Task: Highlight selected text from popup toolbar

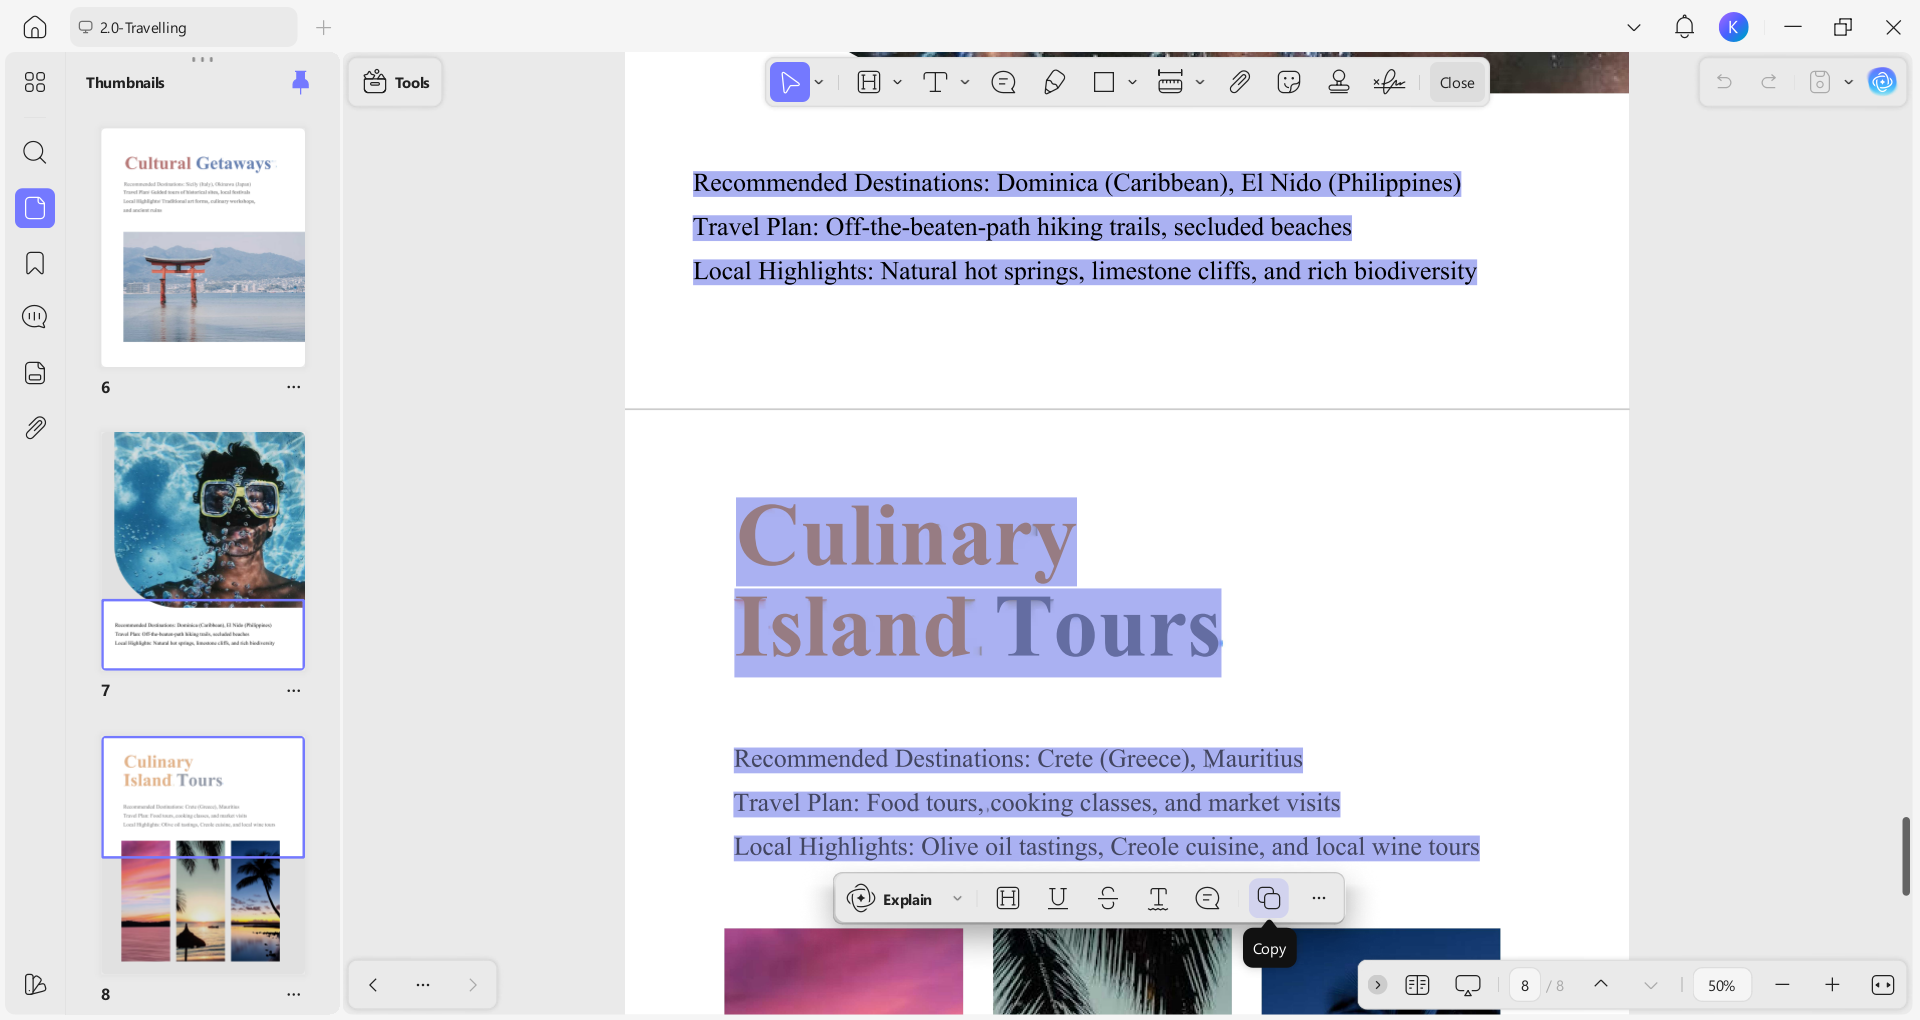Action: coord(1008,899)
